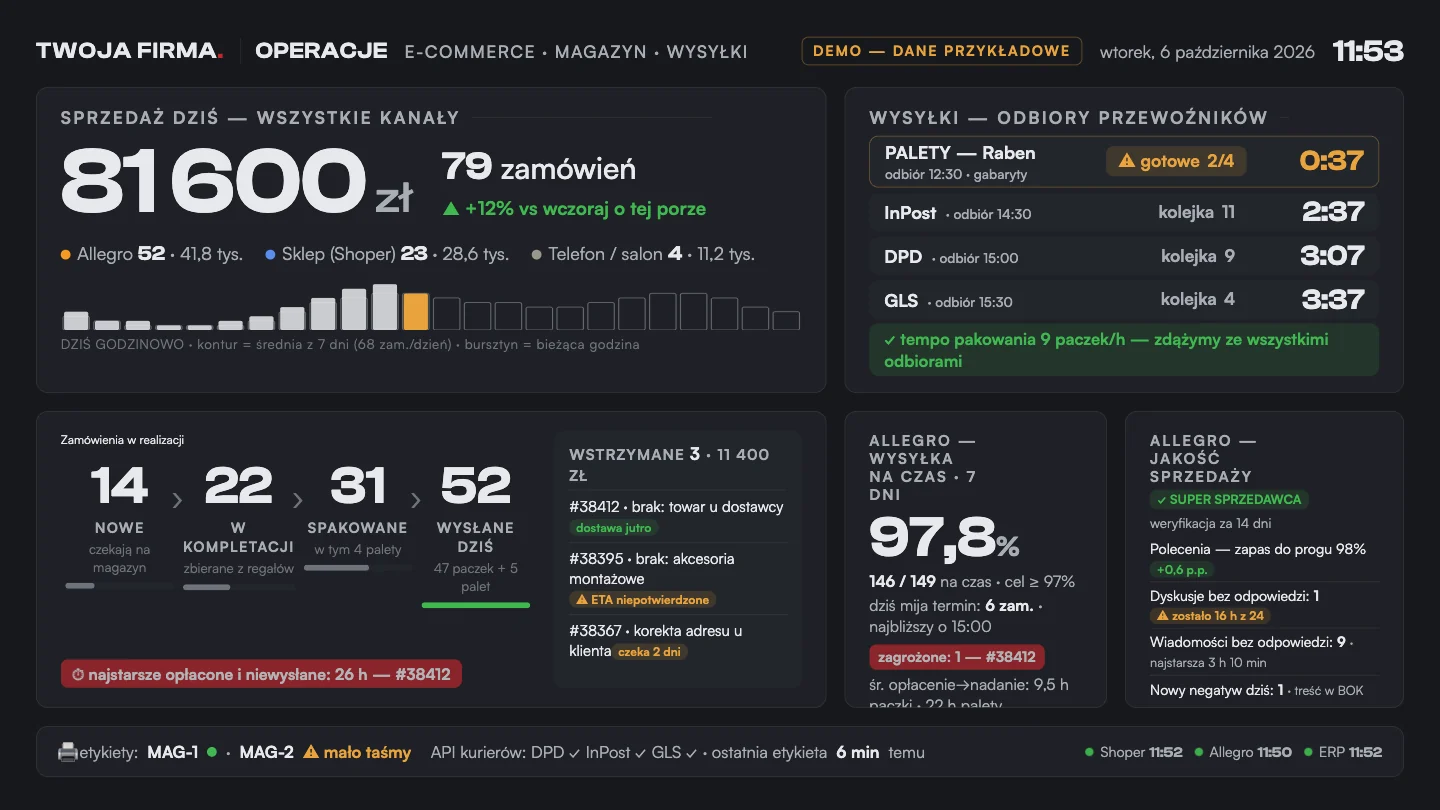The width and height of the screenshot is (1440, 810).
Task: Open the DPD odbiór 15:00 row
Action: point(1124,256)
